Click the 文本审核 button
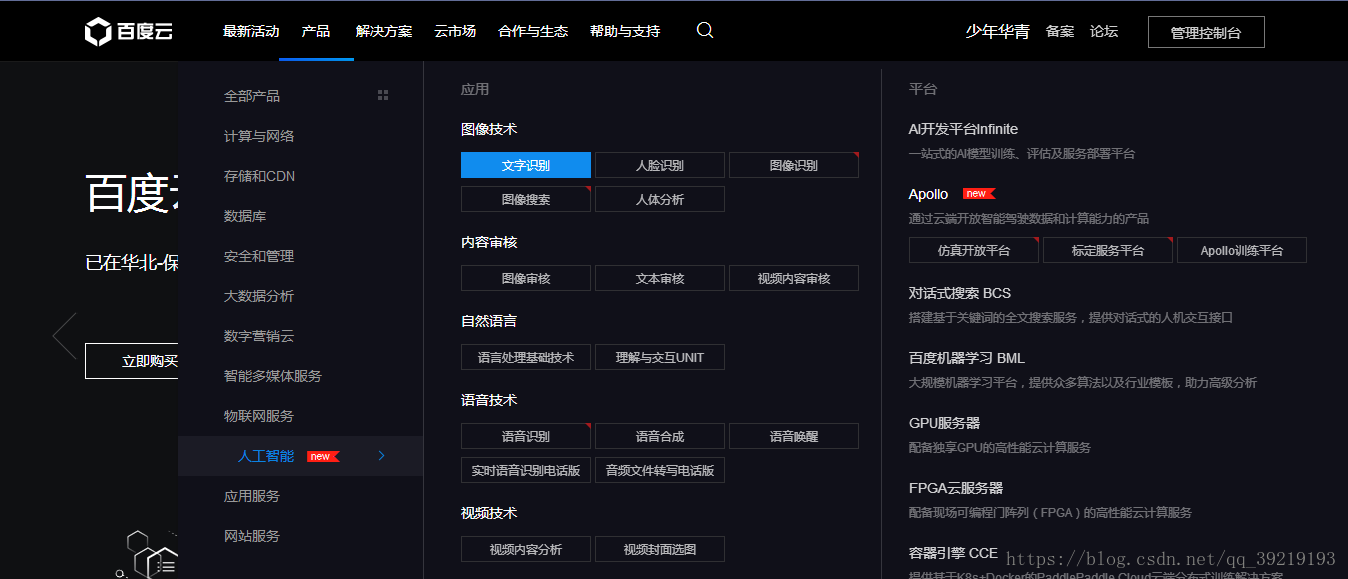The height and width of the screenshot is (579, 1348). (x=660, y=278)
